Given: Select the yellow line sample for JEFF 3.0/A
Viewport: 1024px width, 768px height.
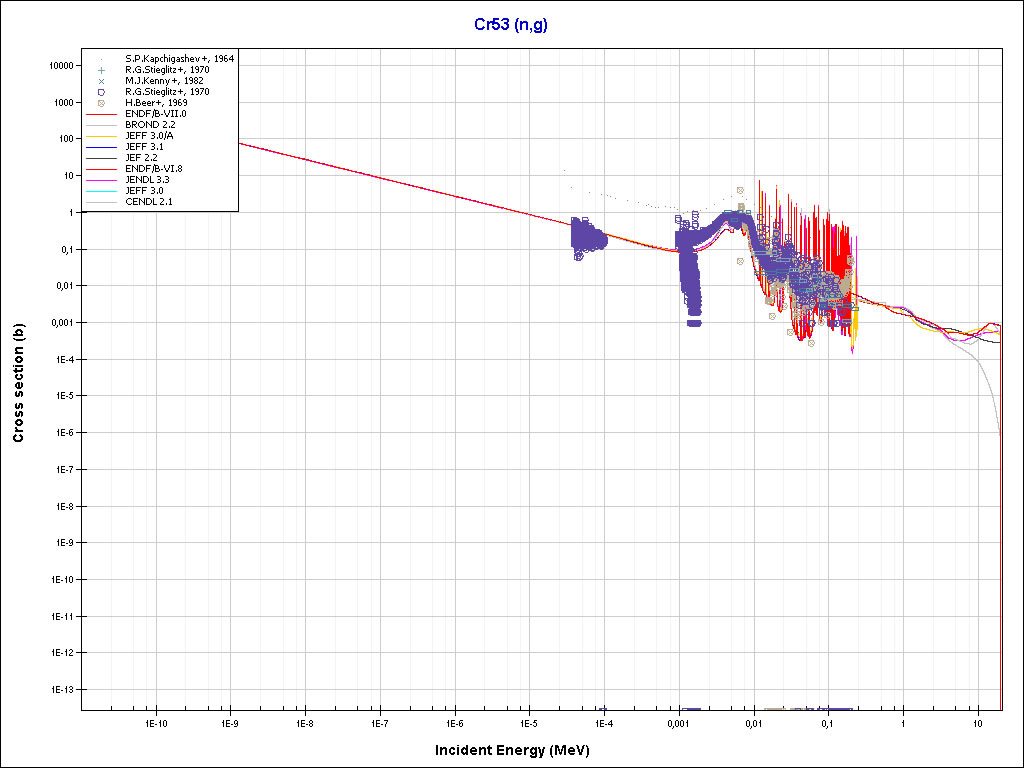Looking at the screenshot, I should 101,136.
